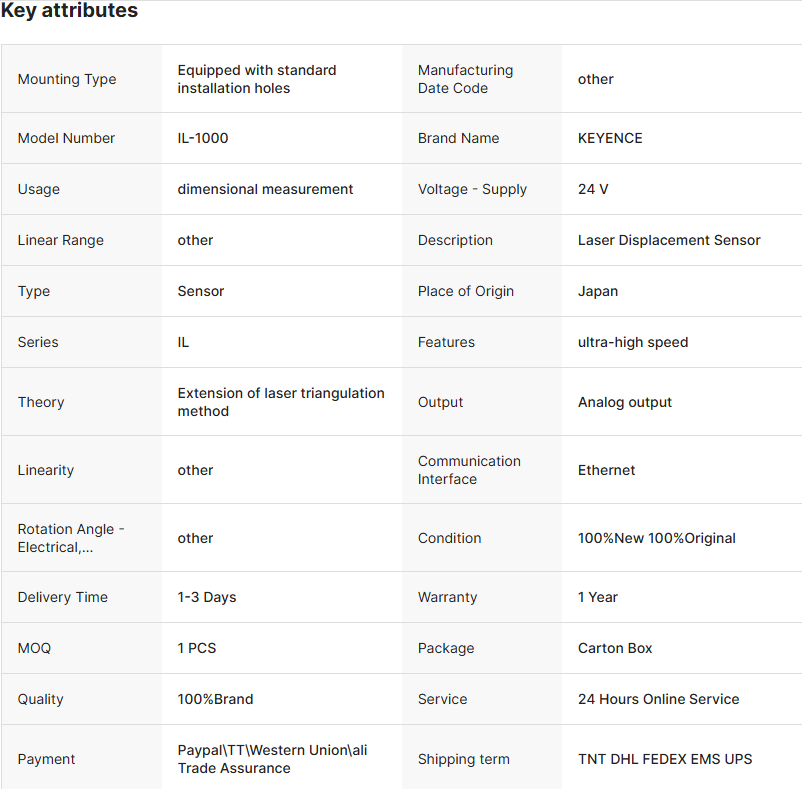Select the Ethernet communication interface value
Viewport: 802px width, 789px height.
(606, 470)
